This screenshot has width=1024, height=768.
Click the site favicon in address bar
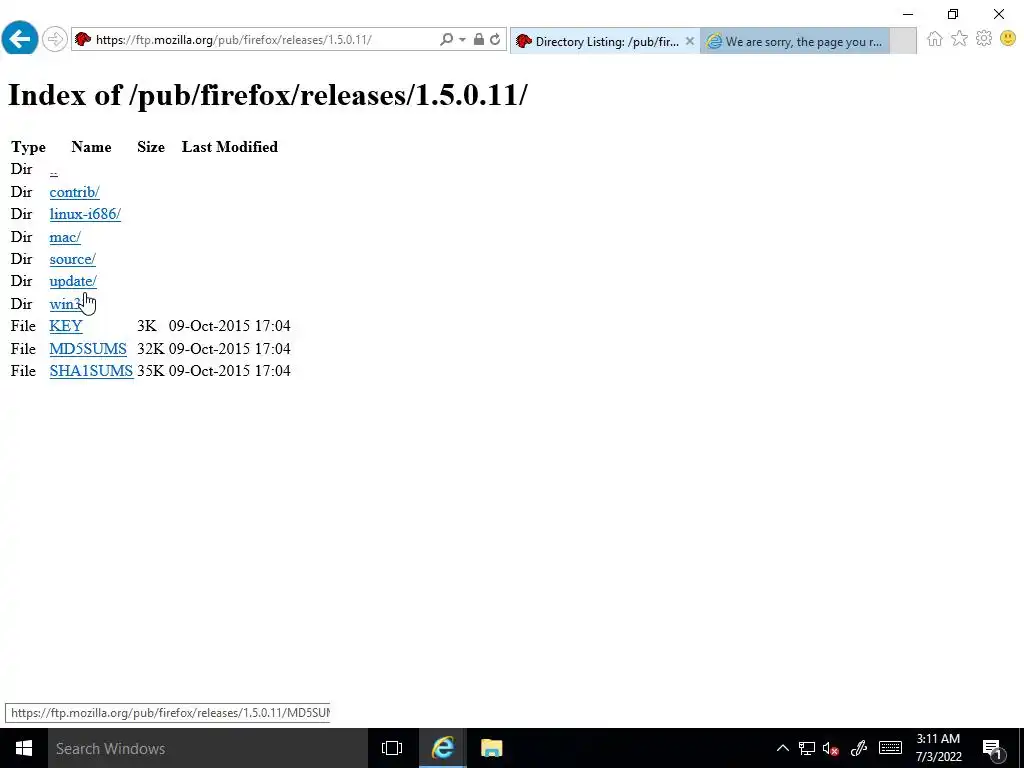tap(83, 40)
